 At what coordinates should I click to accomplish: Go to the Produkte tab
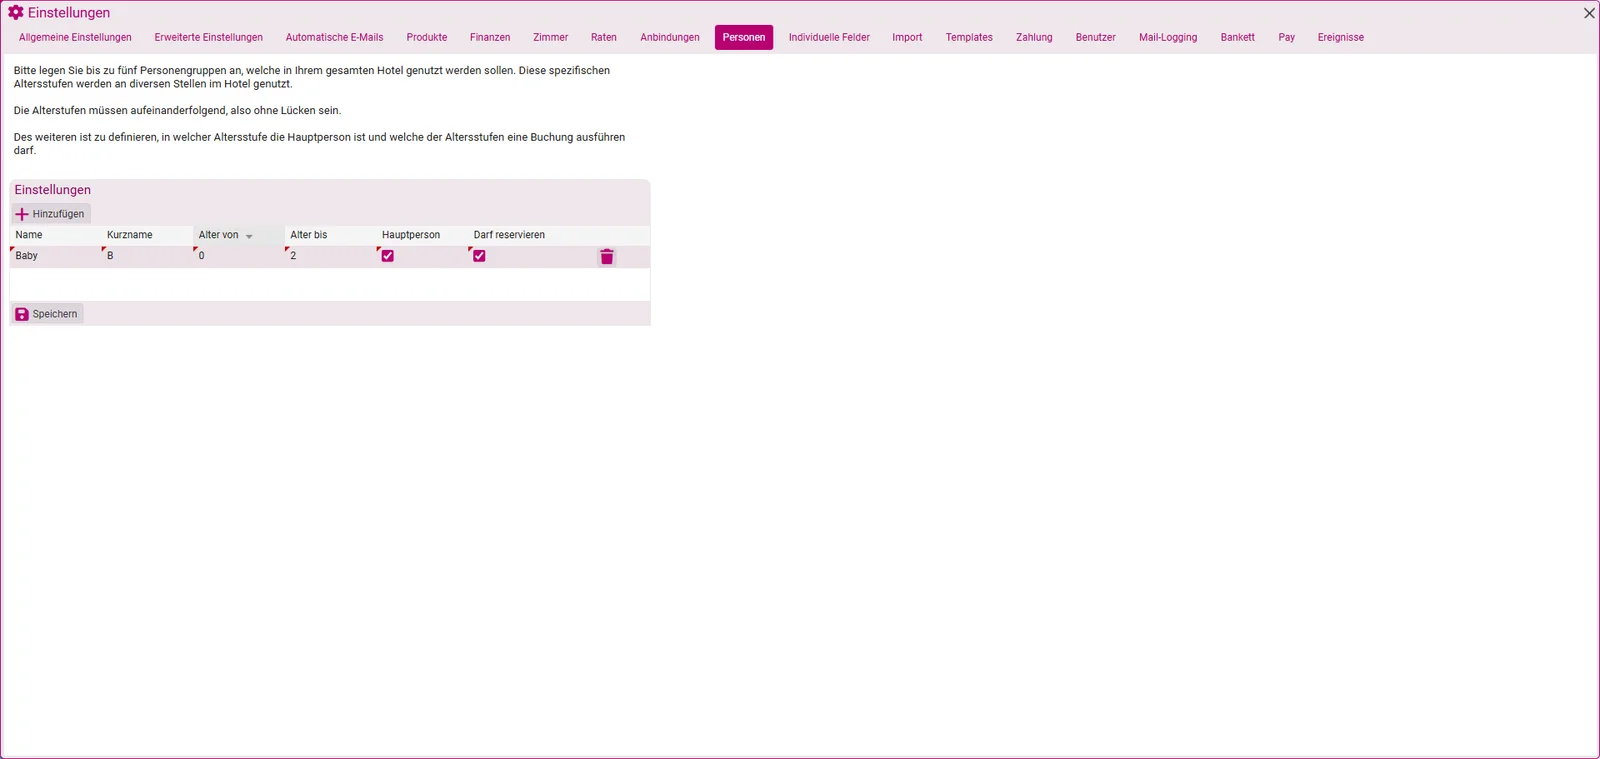pyautogui.click(x=427, y=38)
